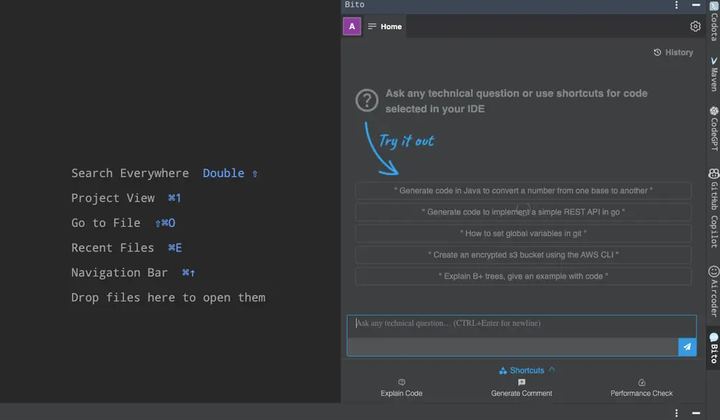This screenshot has width=720, height=420.
Task: Run the Generate Comment shortcut
Action: [x=521, y=388]
